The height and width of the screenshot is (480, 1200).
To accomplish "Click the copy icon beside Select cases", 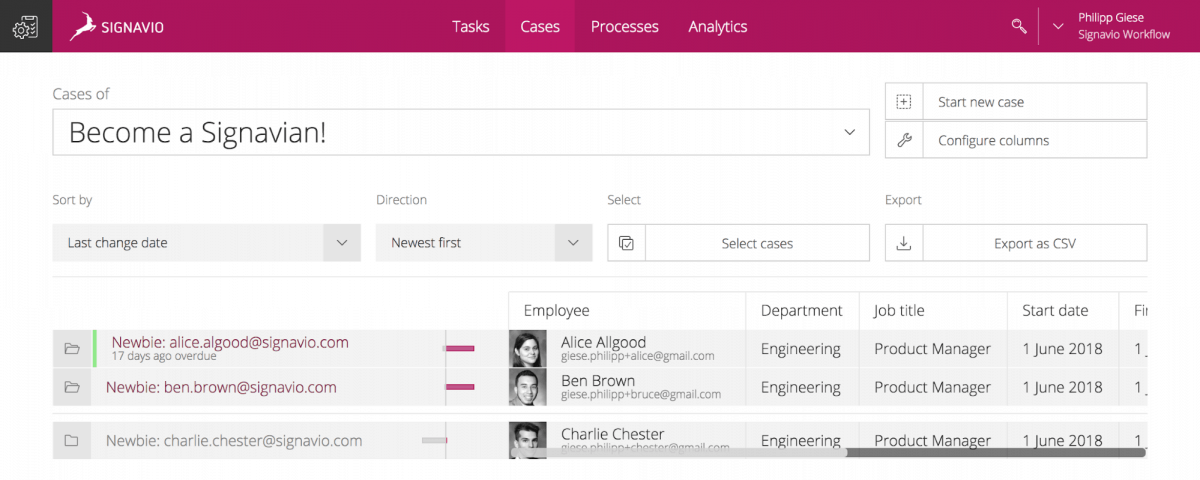I will point(626,243).
